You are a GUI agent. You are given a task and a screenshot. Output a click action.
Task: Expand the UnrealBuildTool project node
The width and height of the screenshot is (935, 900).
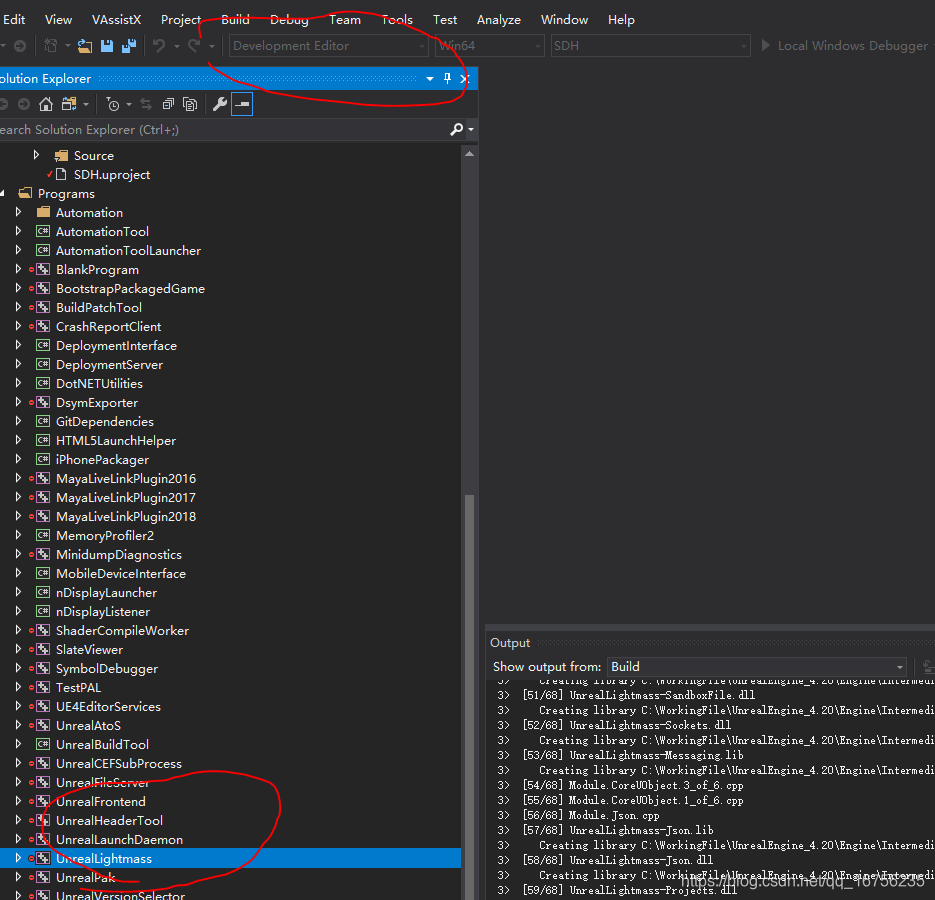tap(18, 744)
